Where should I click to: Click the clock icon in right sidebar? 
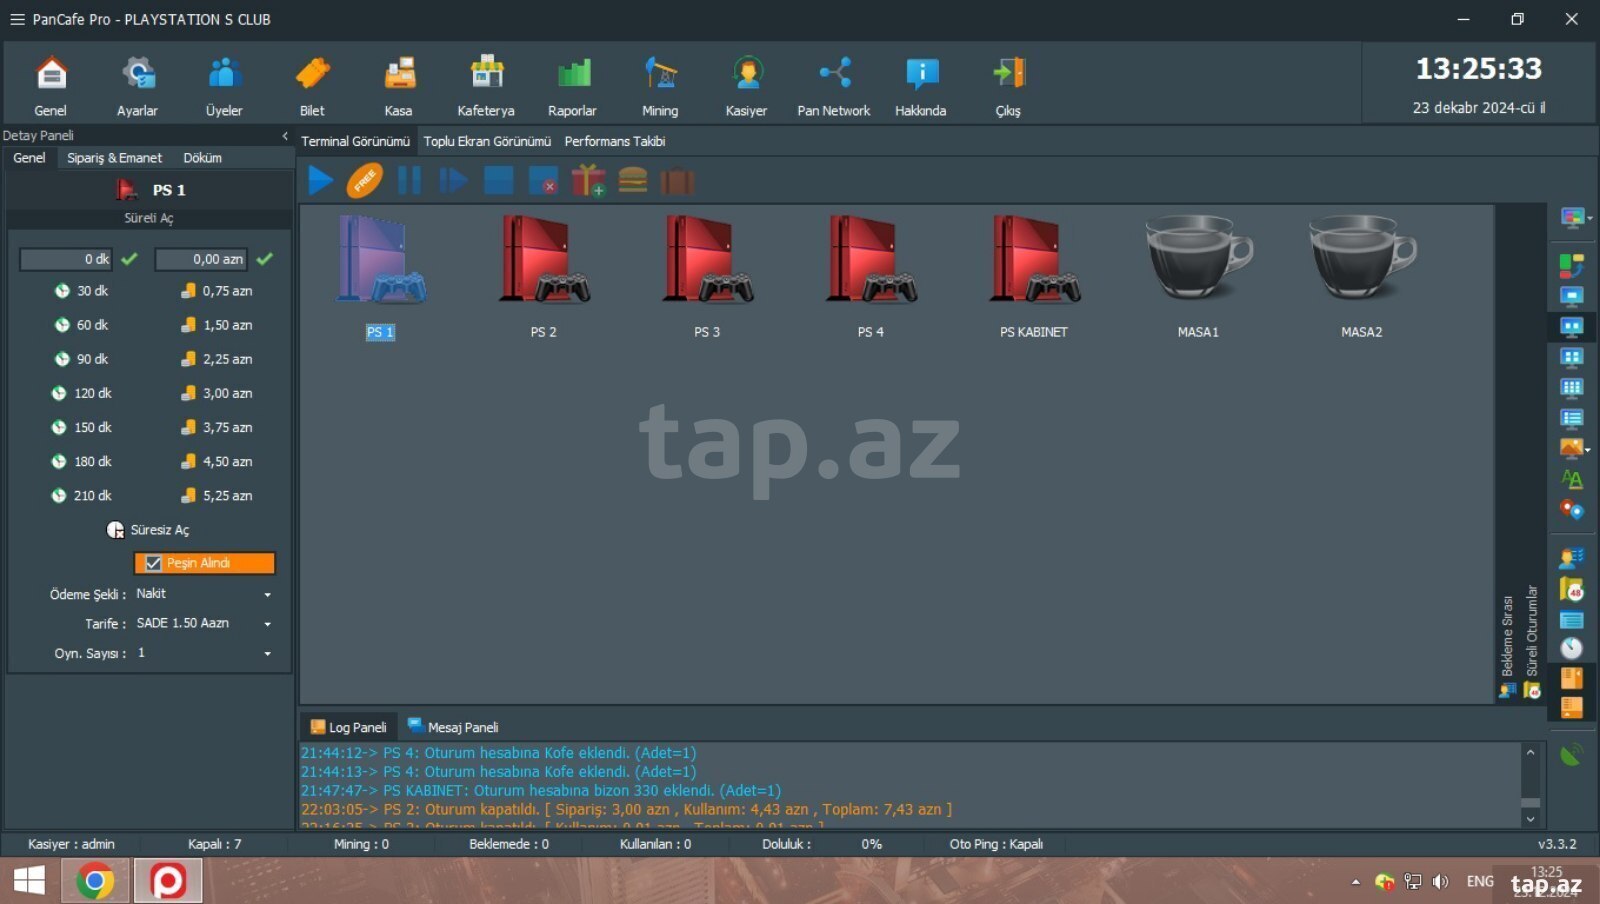tap(1572, 648)
